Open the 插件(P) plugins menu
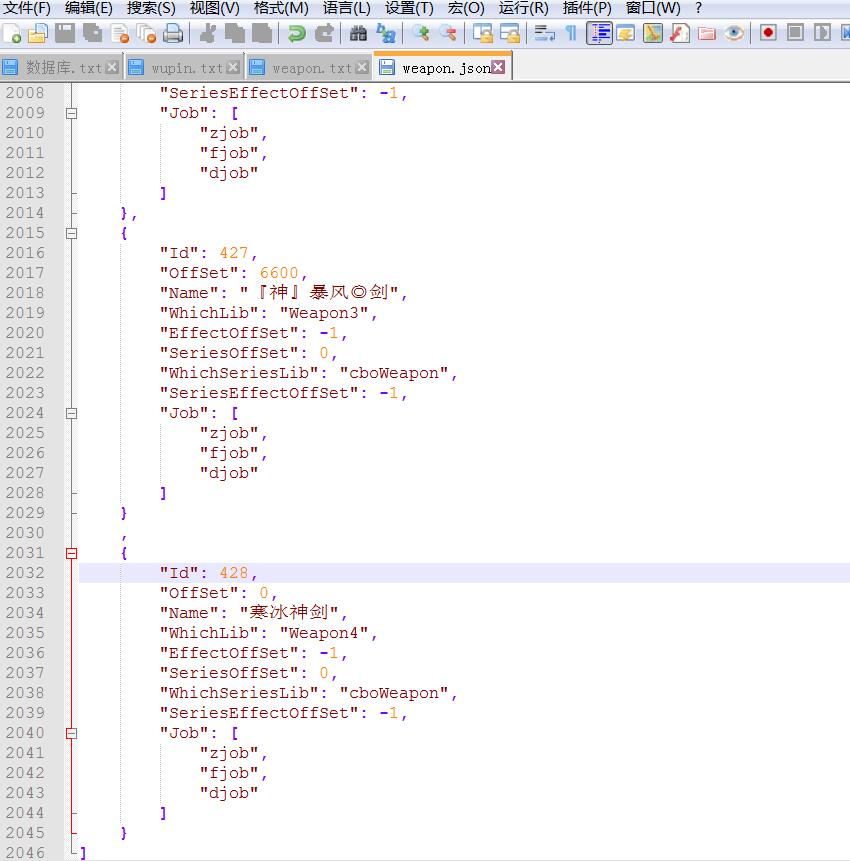The width and height of the screenshot is (850, 861). (x=587, y=8)
